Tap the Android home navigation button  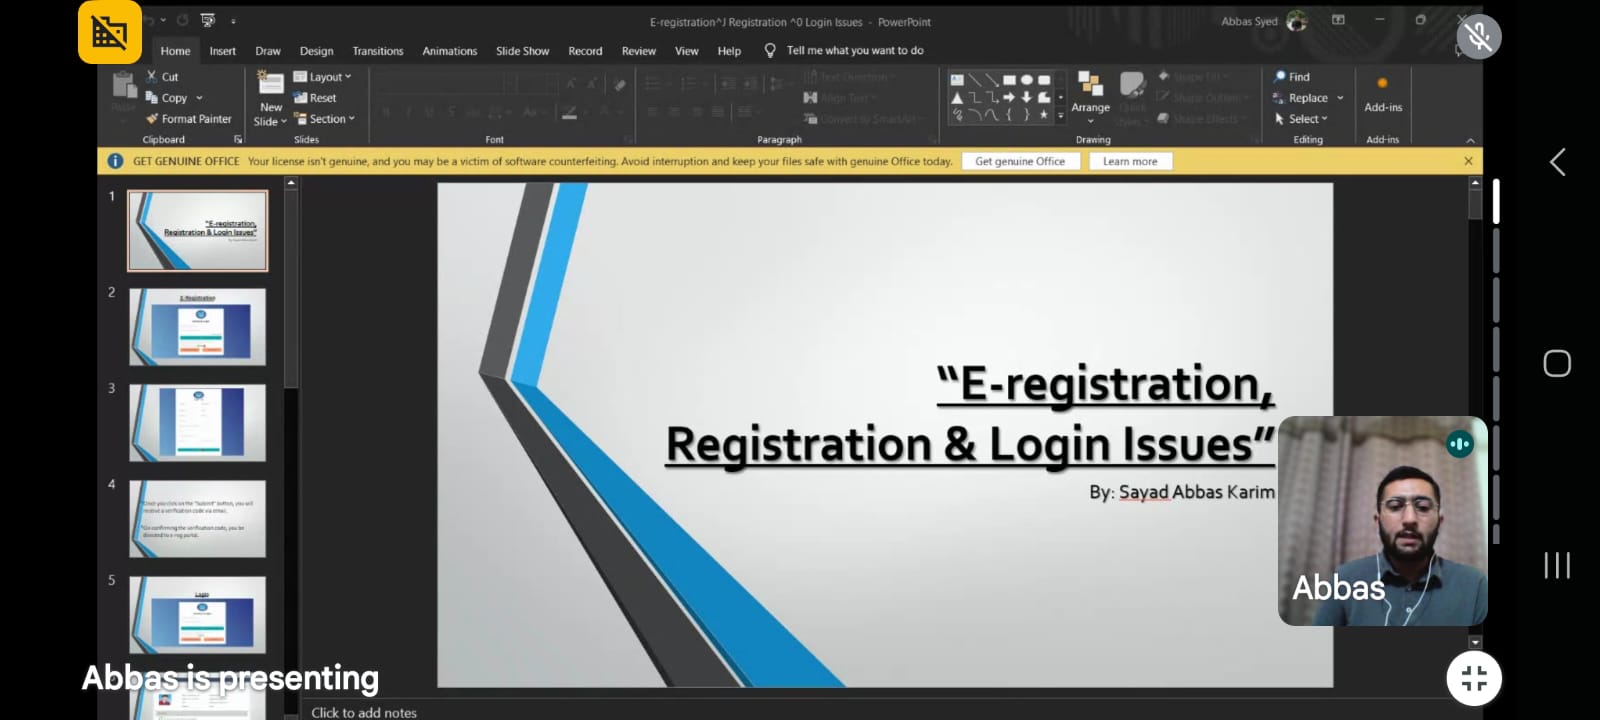click(1557, 363)
